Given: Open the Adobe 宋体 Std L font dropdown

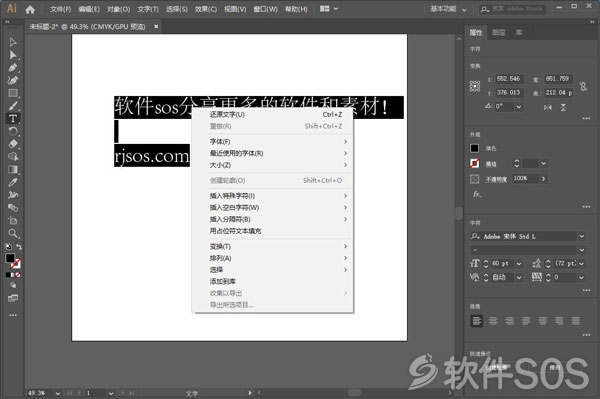Looking at the screenshot, I should 581,236.
